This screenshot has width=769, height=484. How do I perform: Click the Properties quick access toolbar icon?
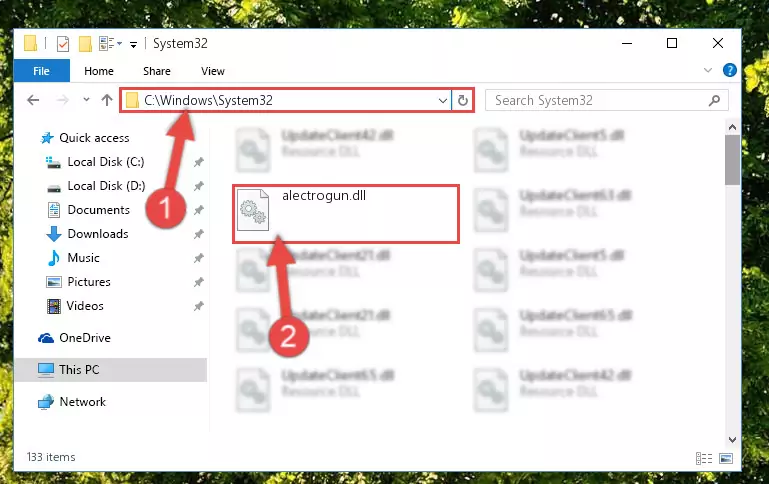coord(62,44)
